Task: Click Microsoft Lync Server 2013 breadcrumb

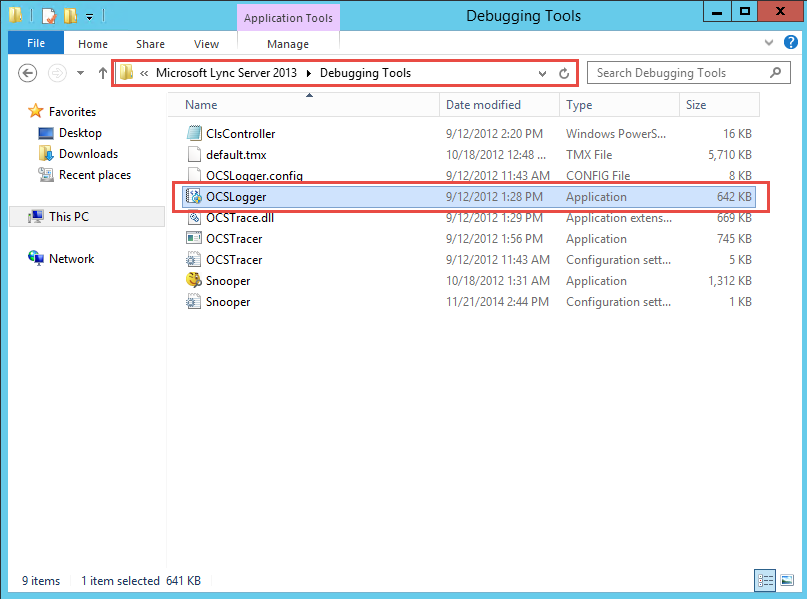Action: coord(226,73)
